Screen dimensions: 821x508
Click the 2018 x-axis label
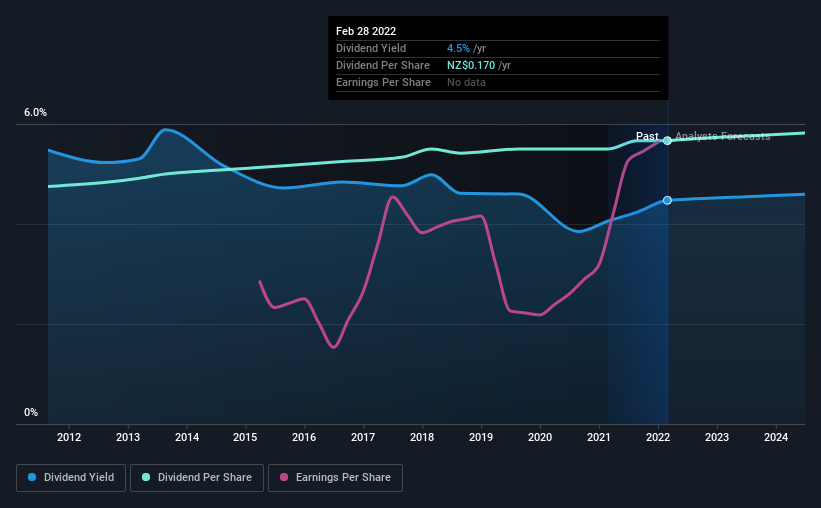(x=422, y=437)
